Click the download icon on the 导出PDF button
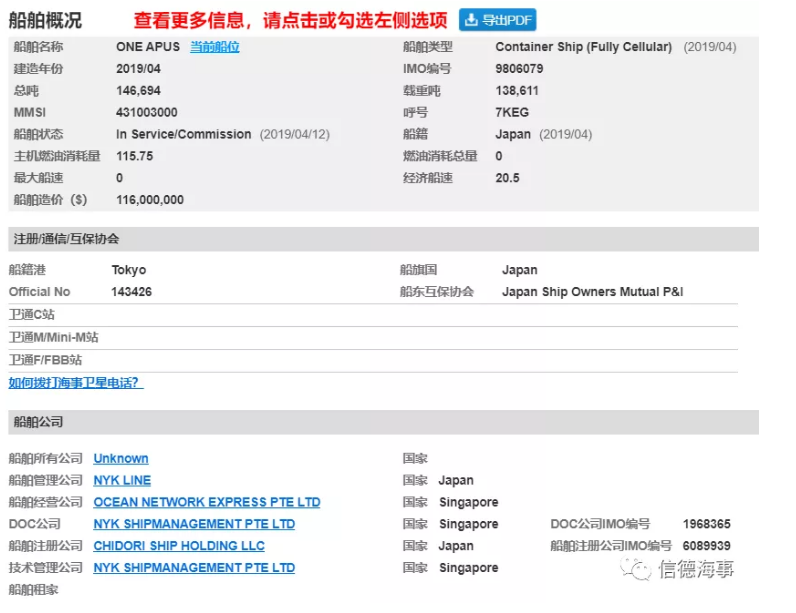This screenshot has width=796, height=613. point(472,20)
